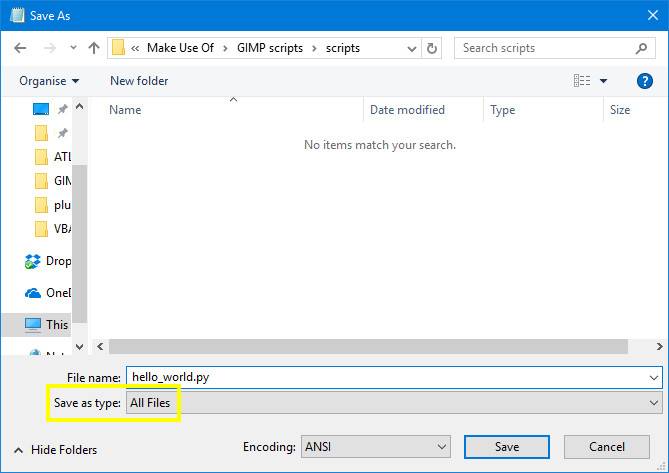Click the Notepad icon in title bar
This screenshot has height=473, width=669.
pyautogui.click(x=17, y=15)
